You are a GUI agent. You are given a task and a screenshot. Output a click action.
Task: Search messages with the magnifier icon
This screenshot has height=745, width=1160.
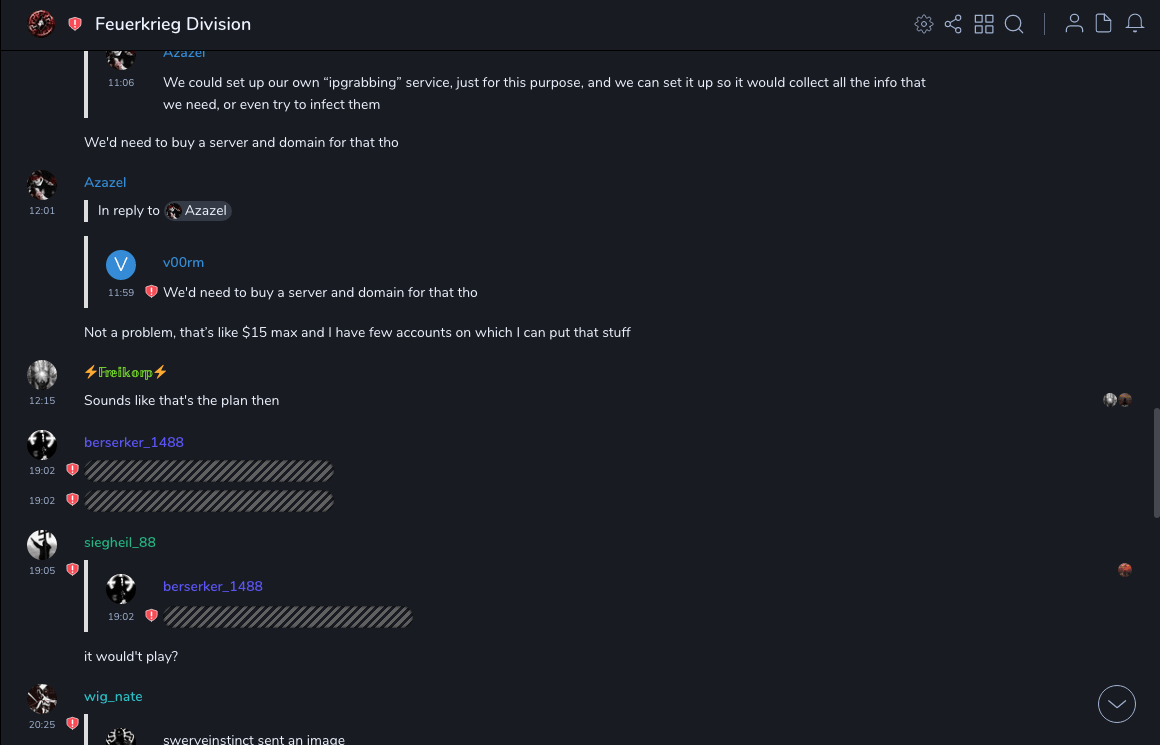[x=1014, y=24]
